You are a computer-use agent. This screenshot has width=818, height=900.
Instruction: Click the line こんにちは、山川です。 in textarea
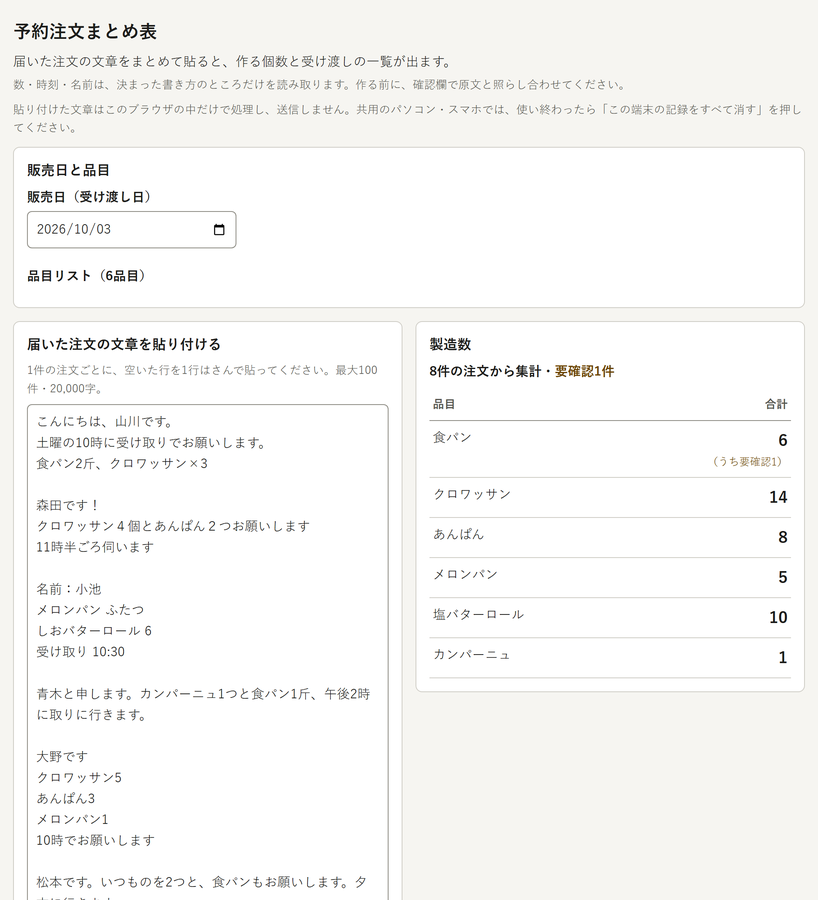pyautogui.click(x=105, y=422)
